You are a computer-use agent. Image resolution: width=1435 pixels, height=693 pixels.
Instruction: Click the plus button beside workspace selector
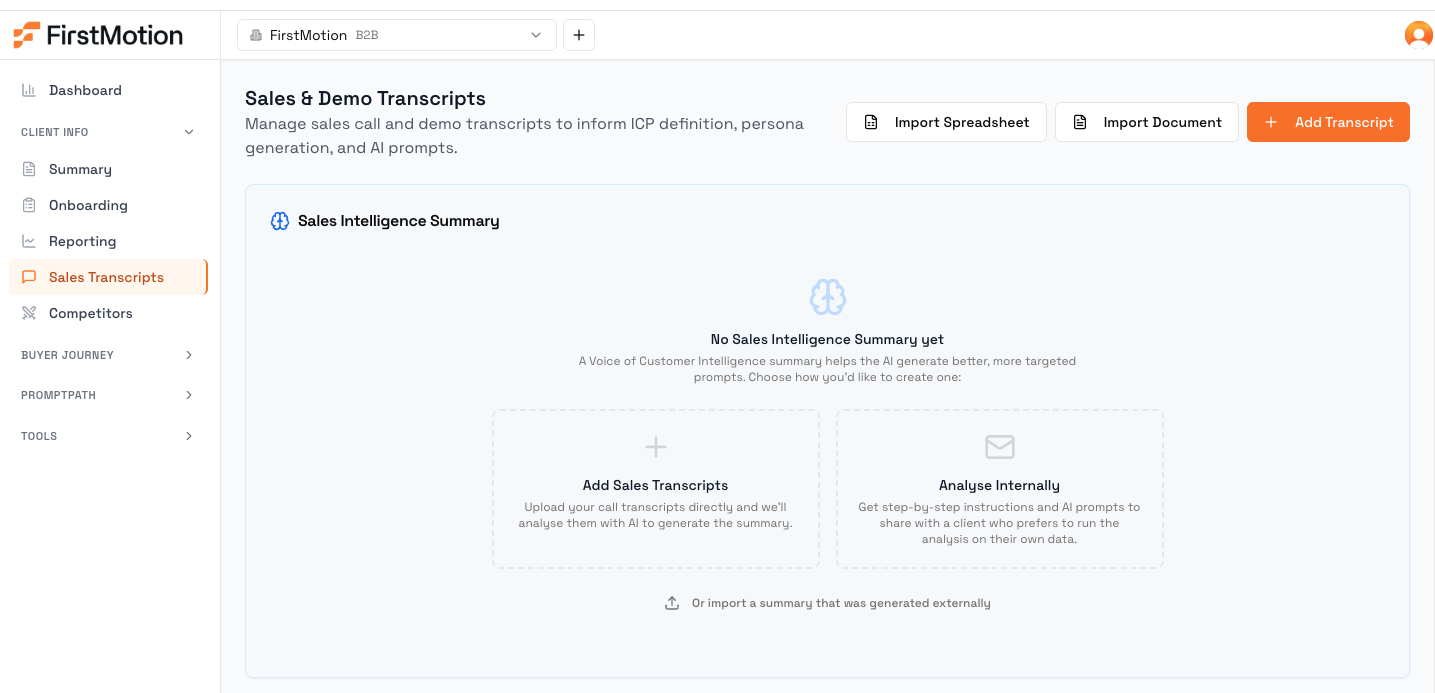[x=579, y=35]
